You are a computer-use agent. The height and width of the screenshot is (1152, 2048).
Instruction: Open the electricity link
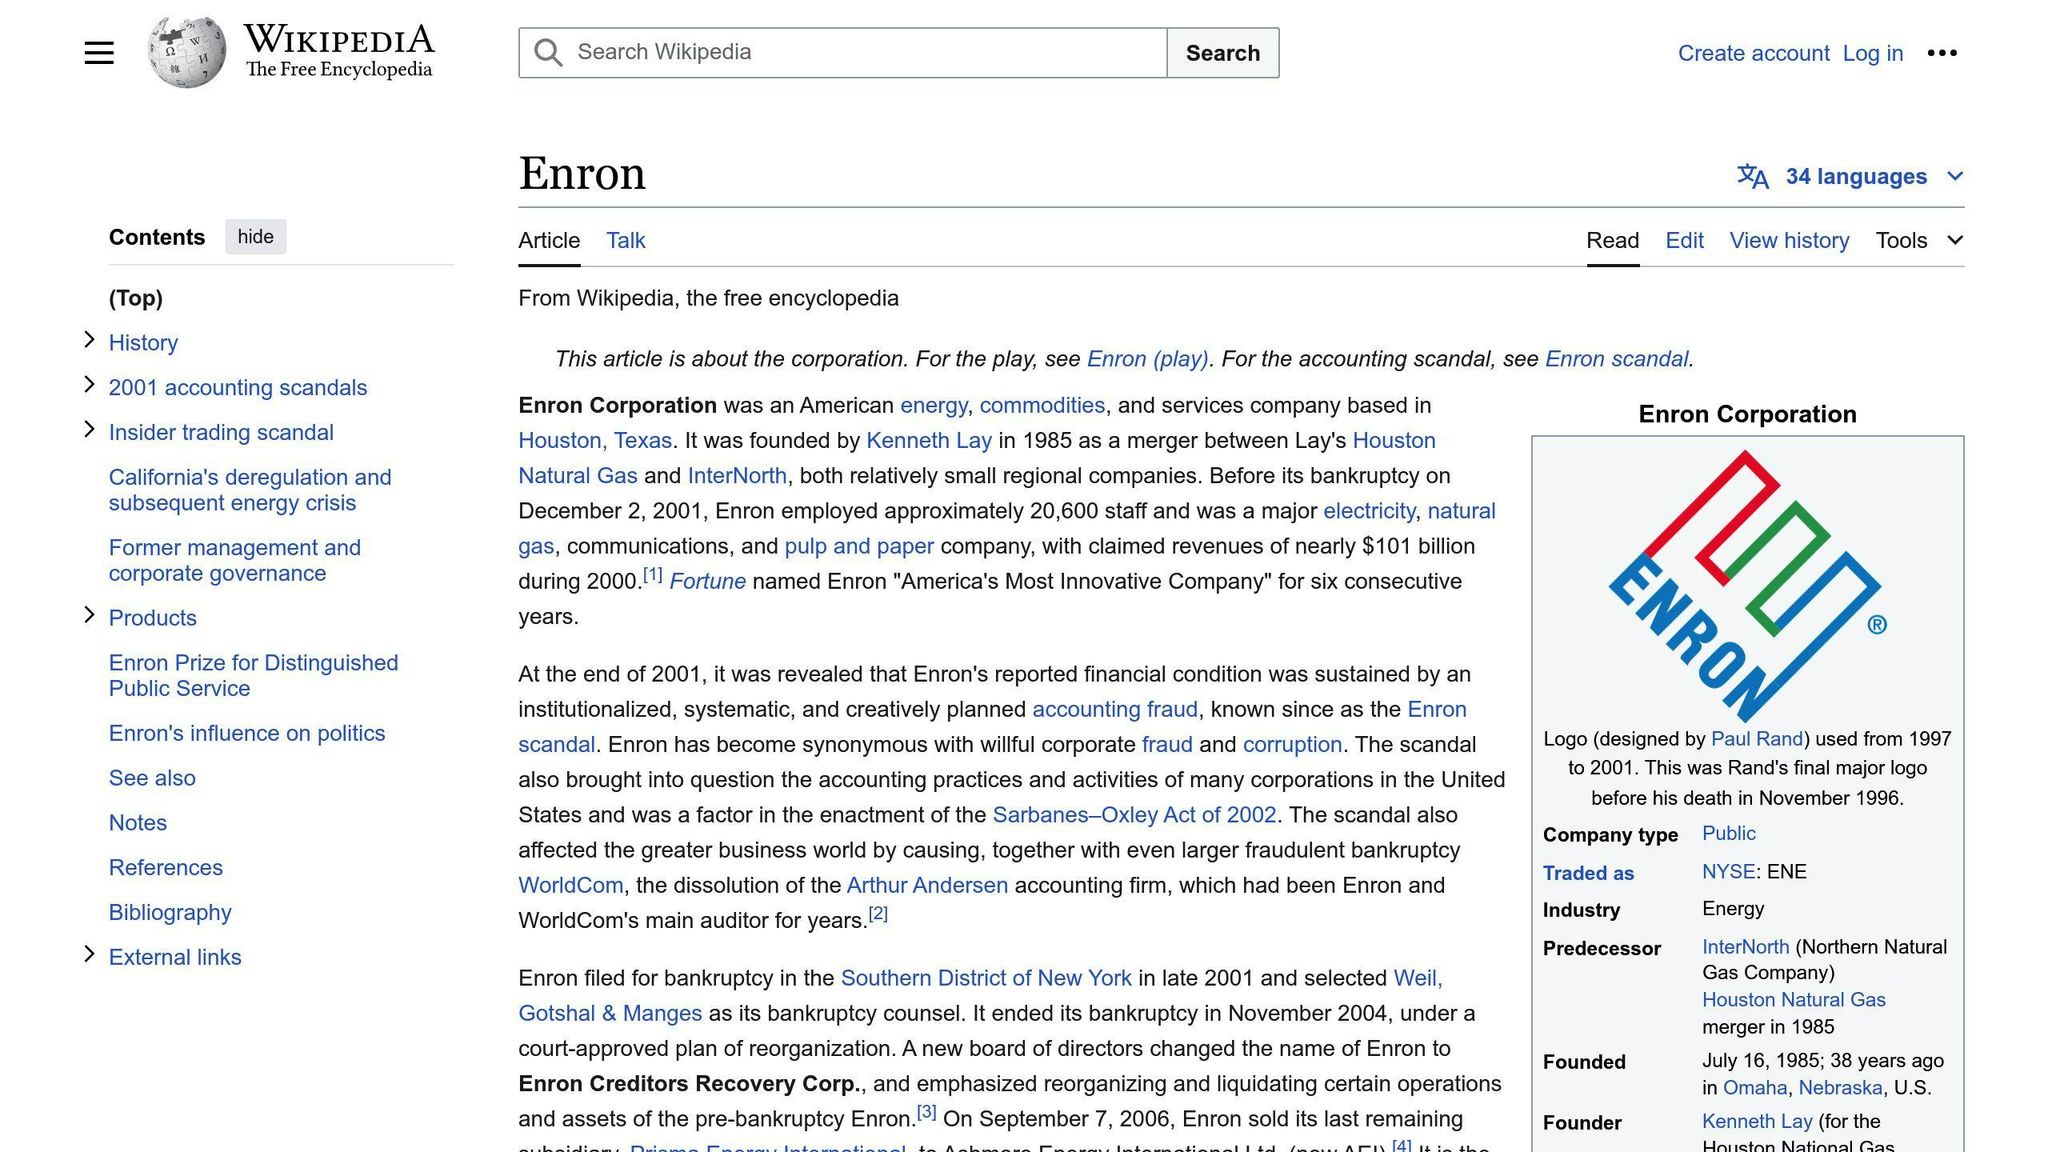(x=1369, y=511)
